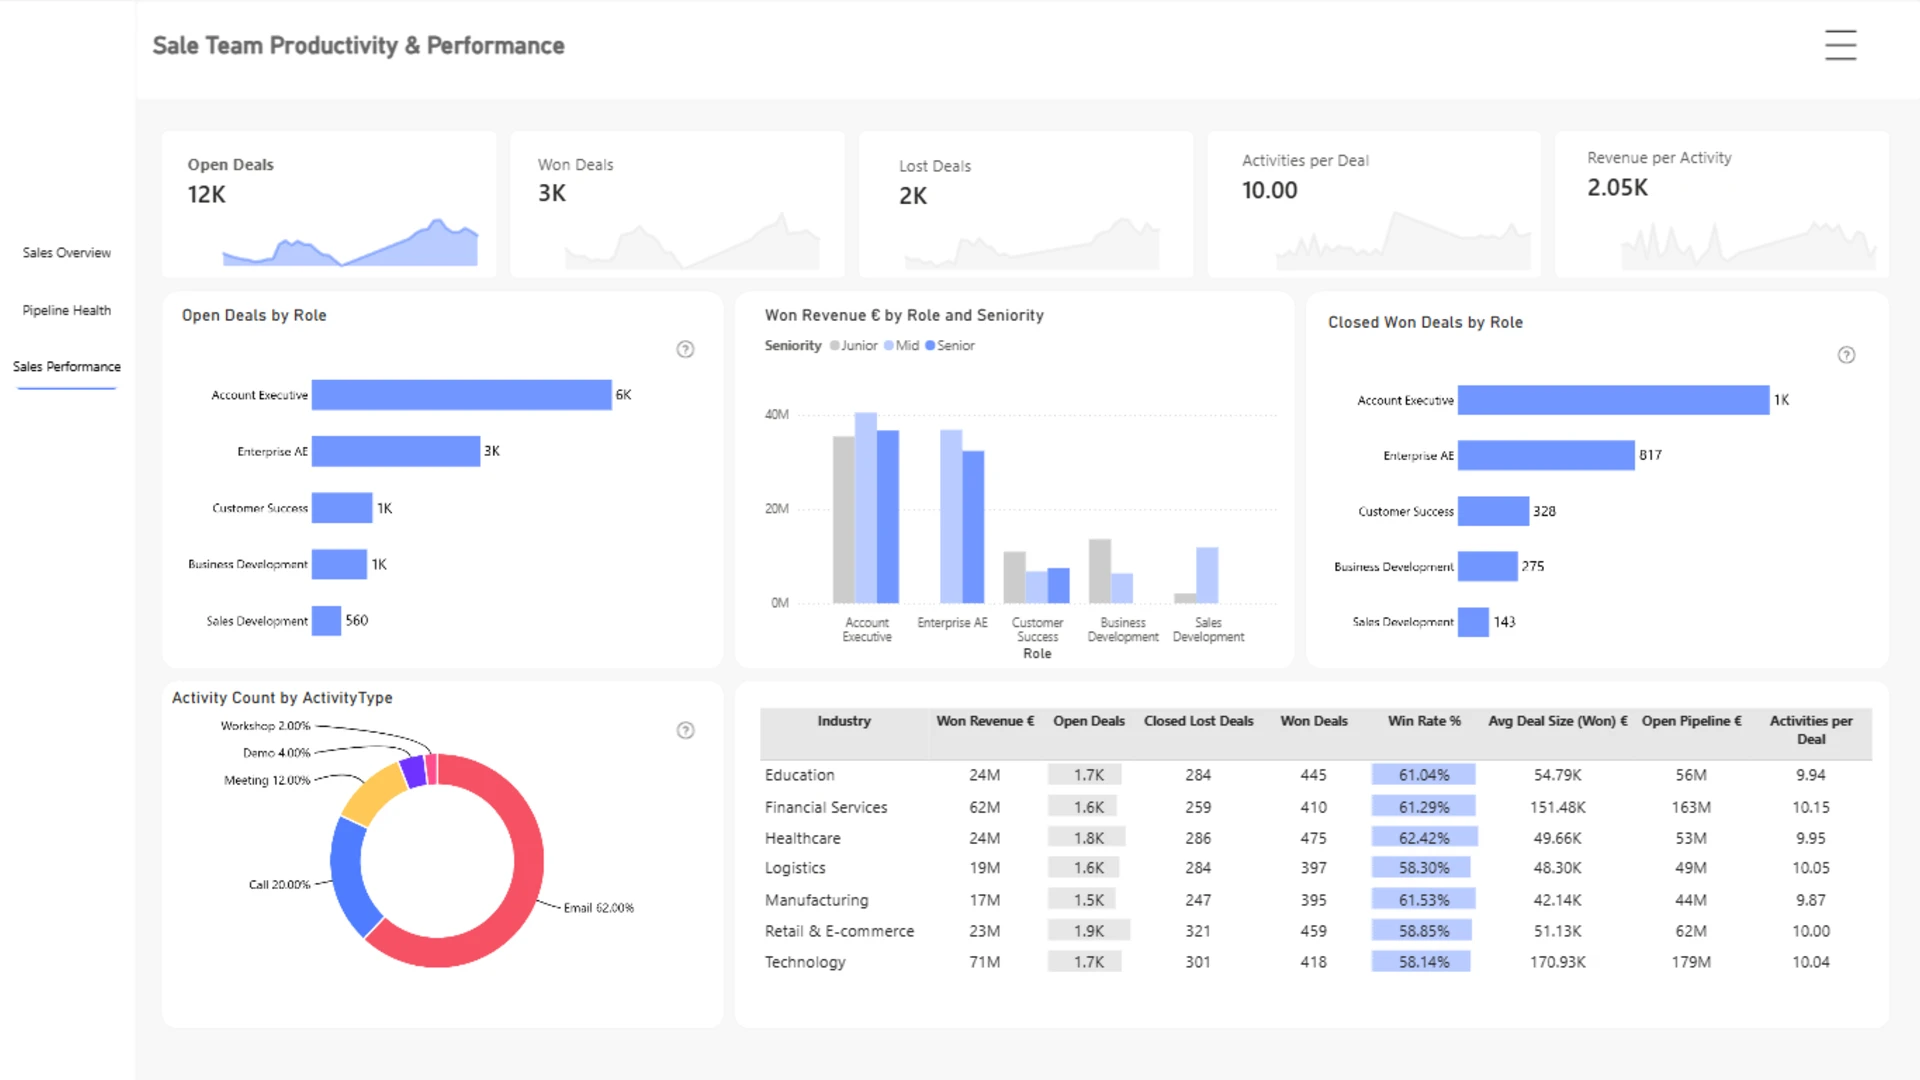The image size is (1920, 1080).
Task: Click the 71M won revenue cell
Action: click(985, 962)
